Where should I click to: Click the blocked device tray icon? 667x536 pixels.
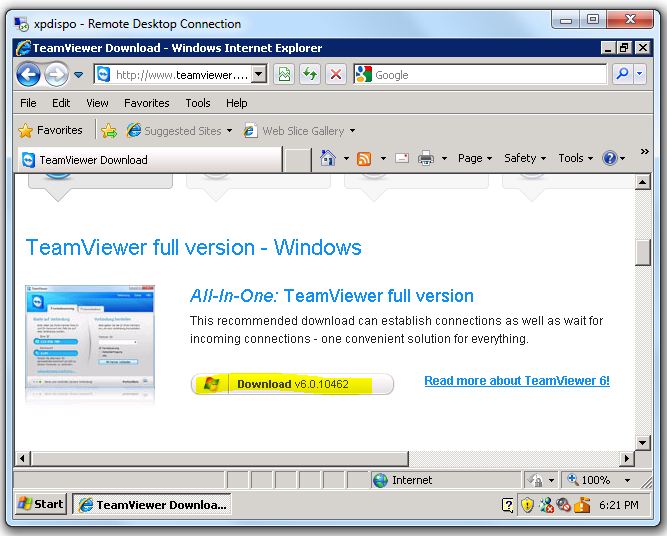(564, 505)
